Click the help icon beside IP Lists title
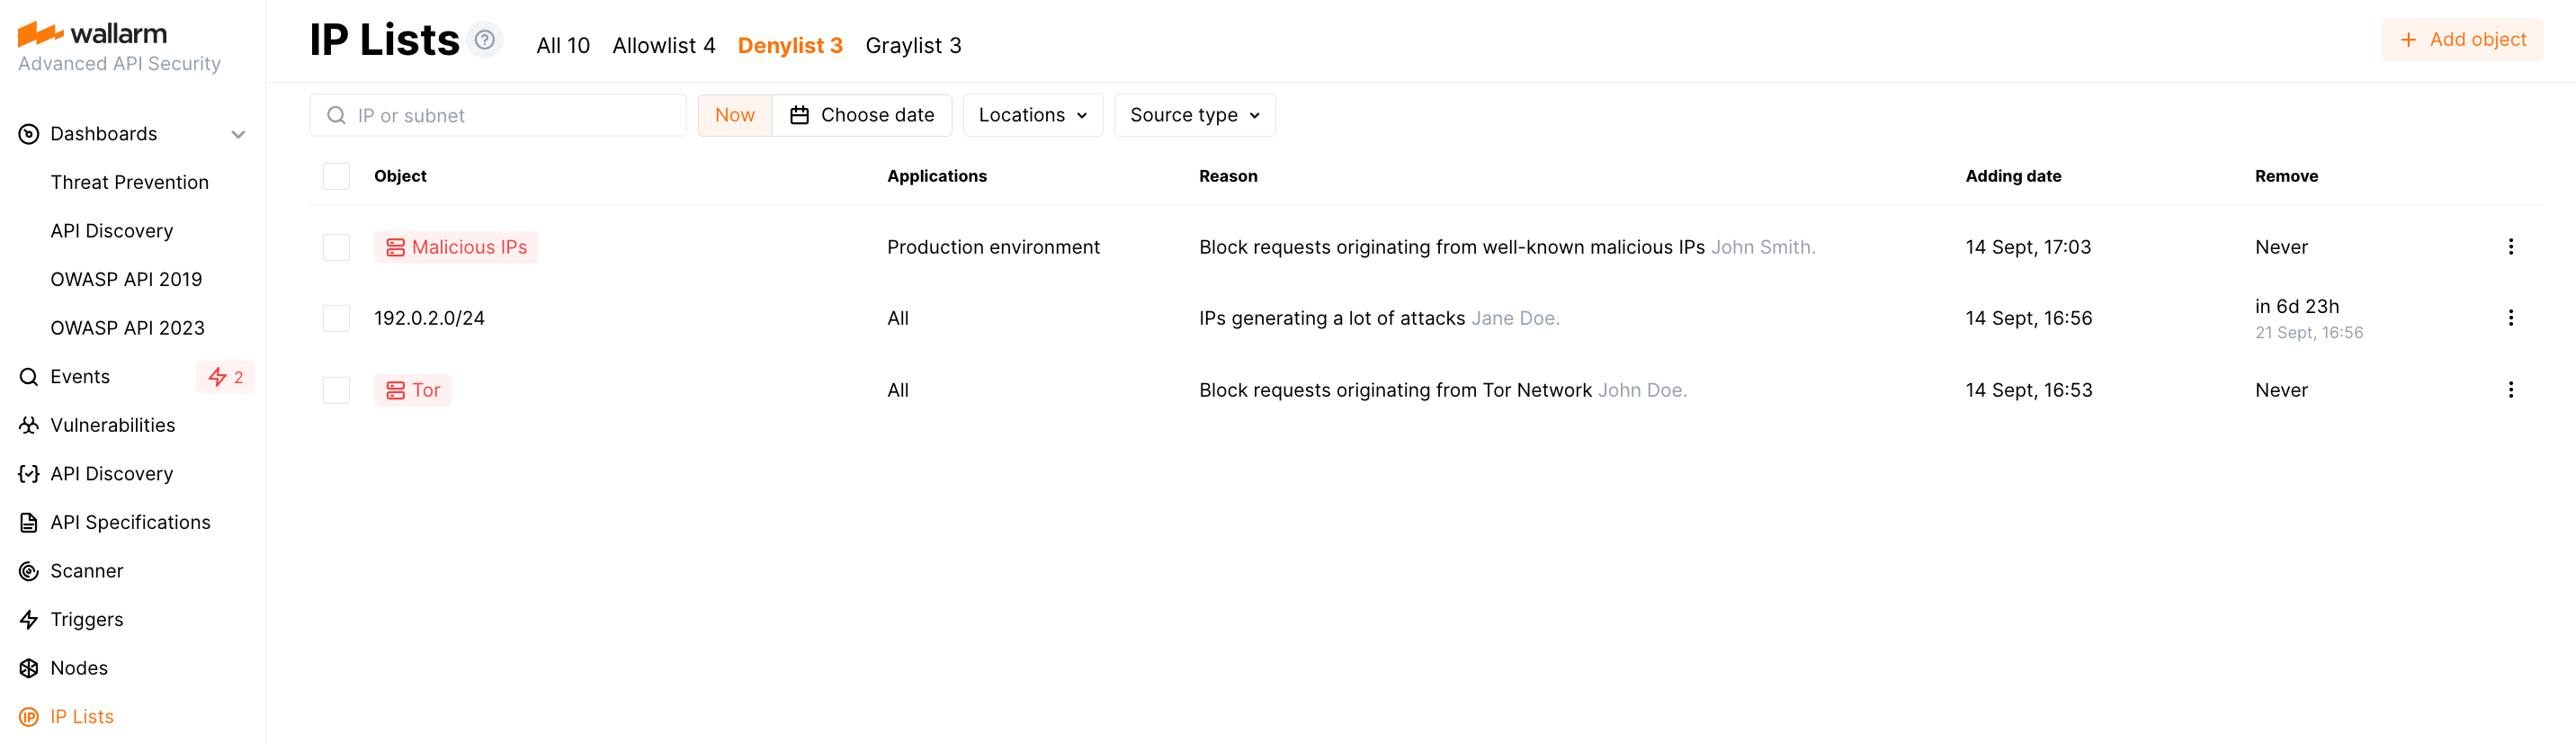 [485, 40]
